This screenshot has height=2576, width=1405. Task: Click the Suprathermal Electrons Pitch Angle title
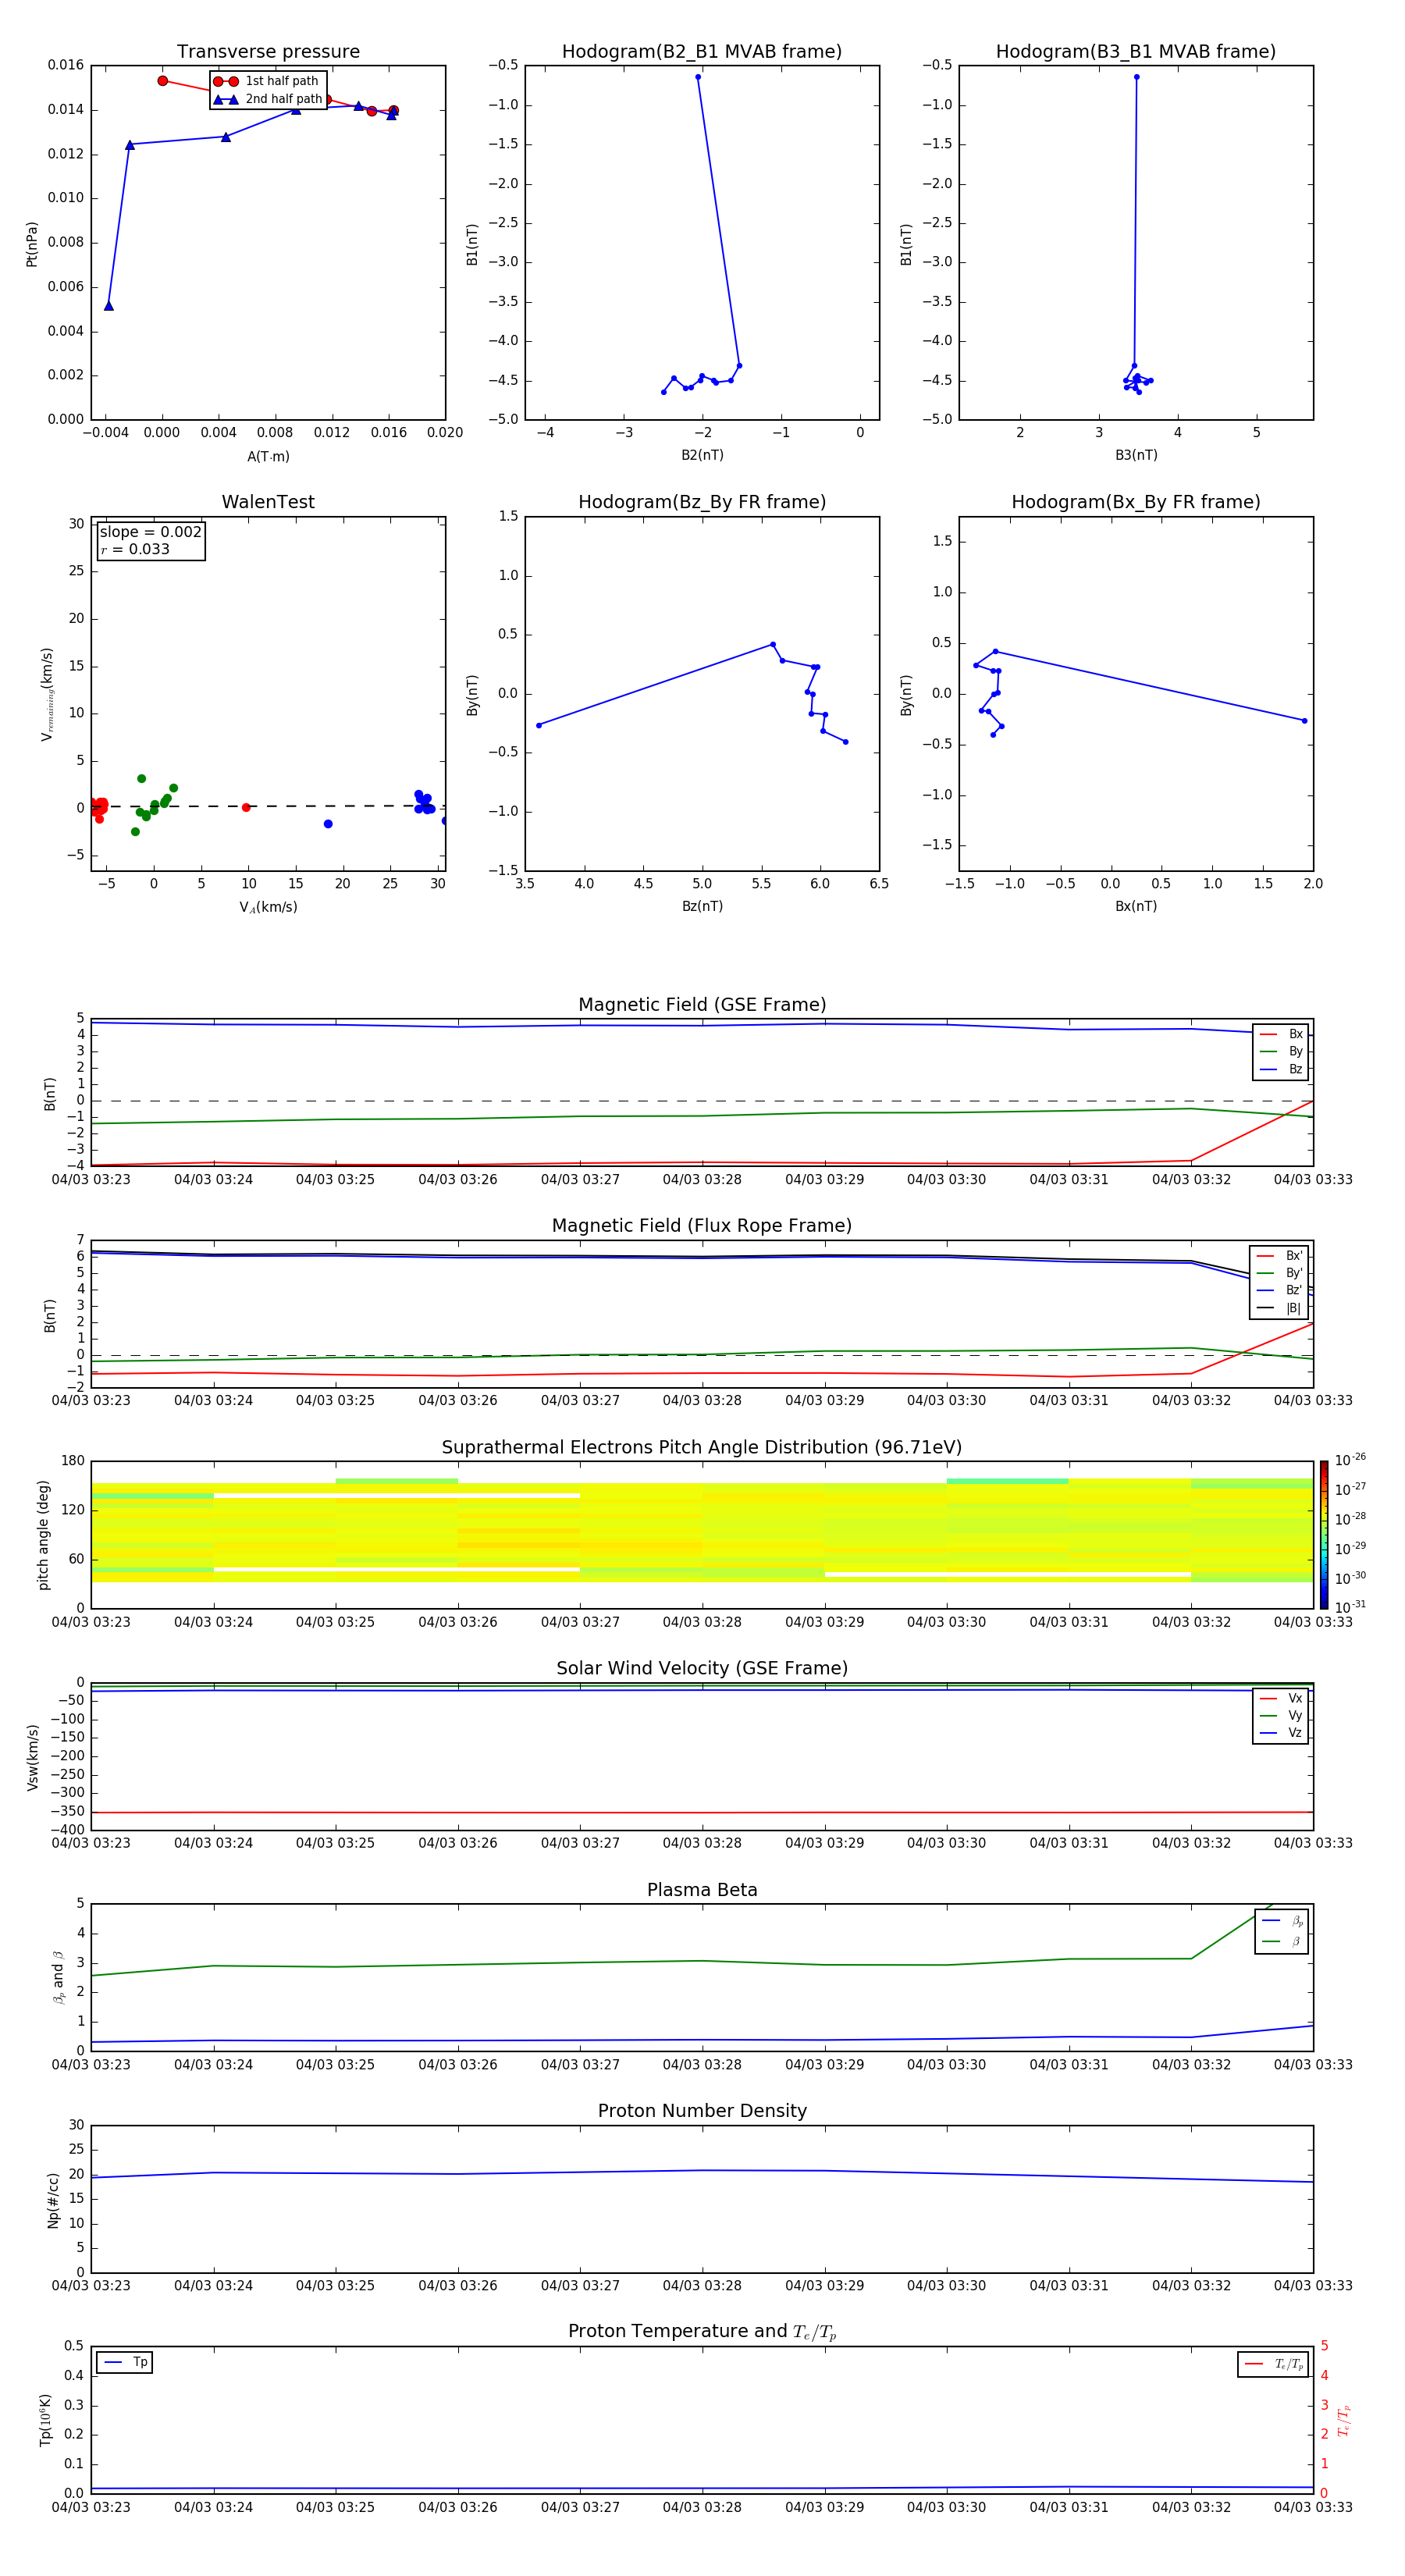tap(702, 1448)
